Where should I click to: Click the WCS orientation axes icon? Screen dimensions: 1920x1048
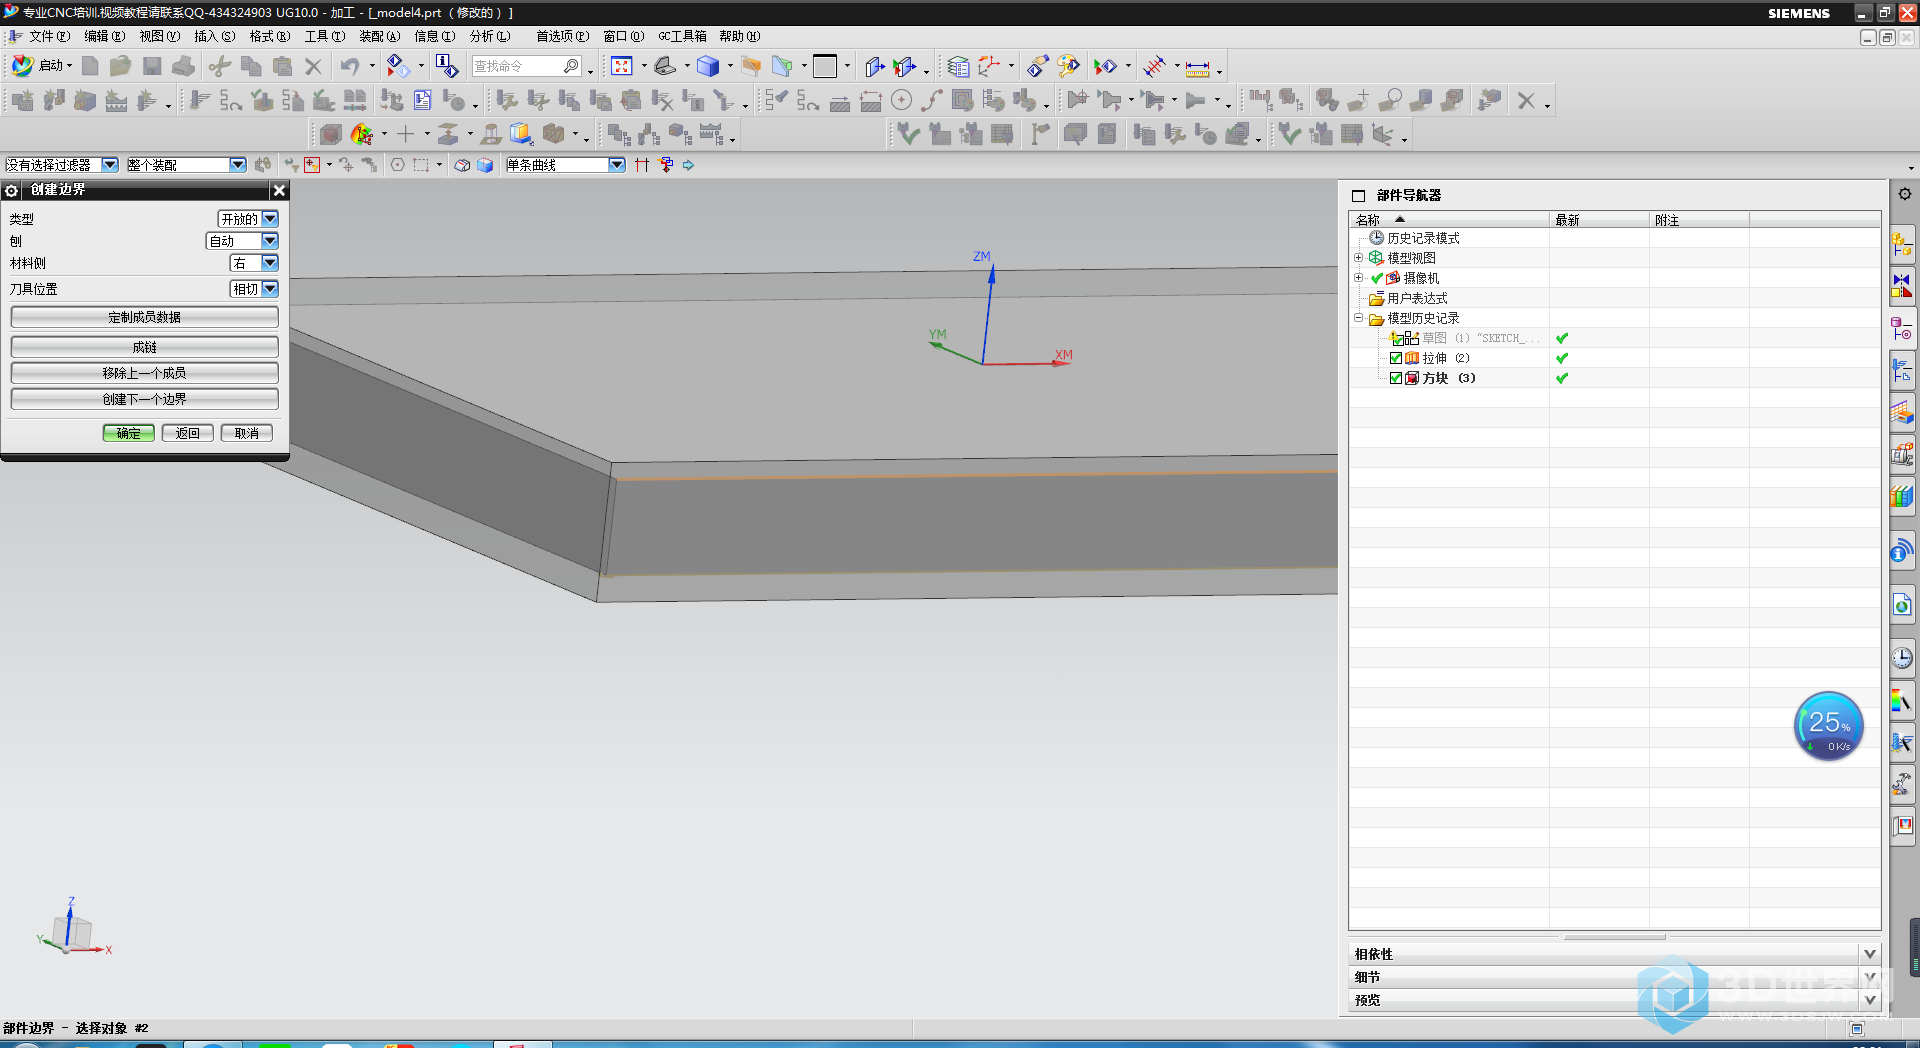click(x=989, y=66)
